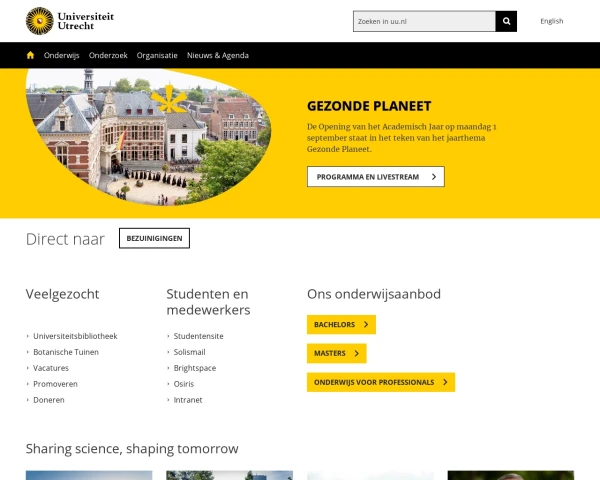Screen dimensions: 600x480
Task: Click the 'Sharing science, shaping tomorrow' heading
Action: pyautogui.click(x=132, y=449)
